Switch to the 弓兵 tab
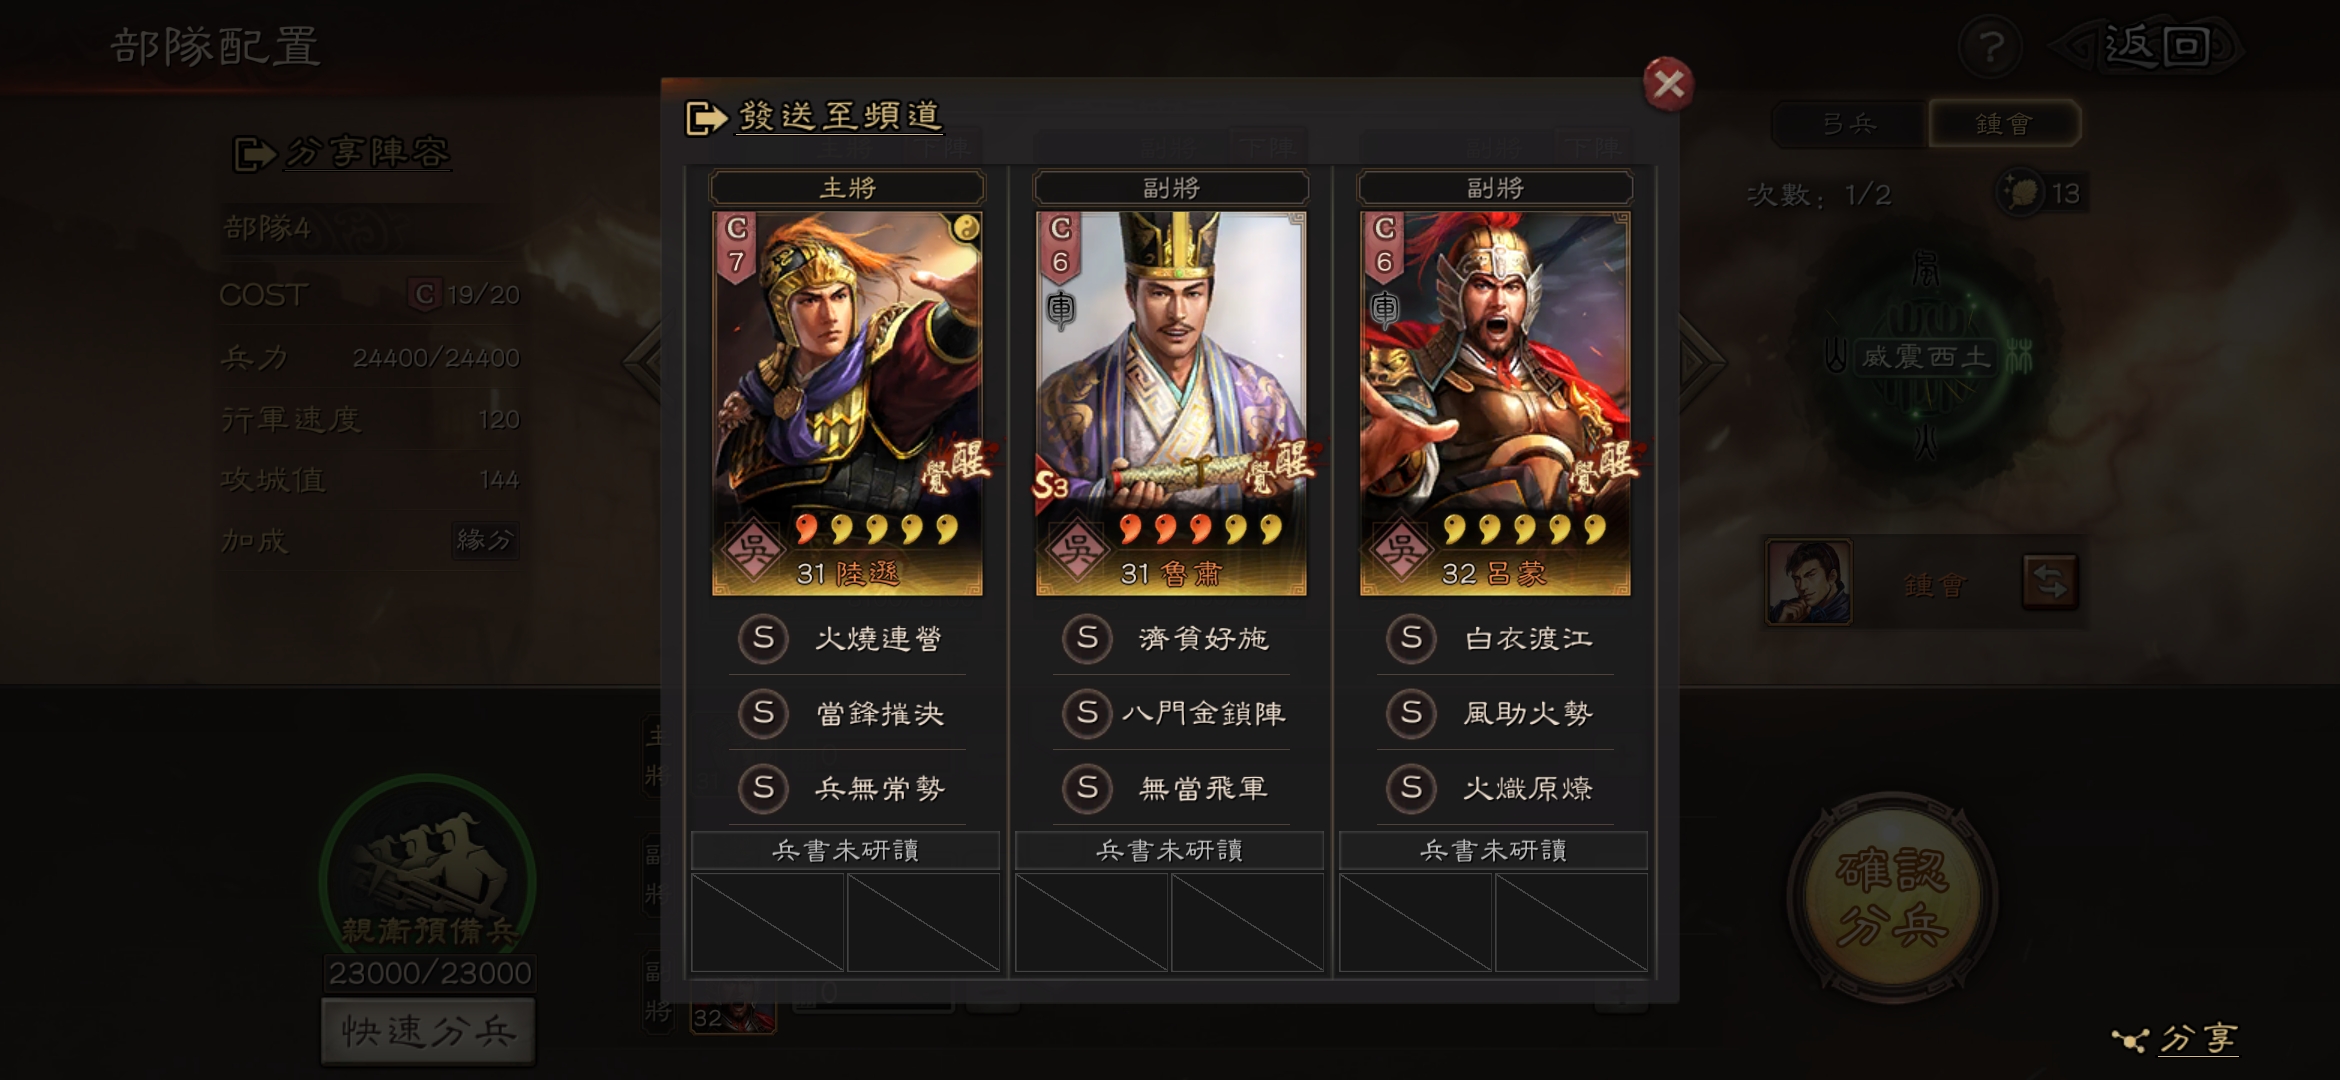 coord(1849,124)
